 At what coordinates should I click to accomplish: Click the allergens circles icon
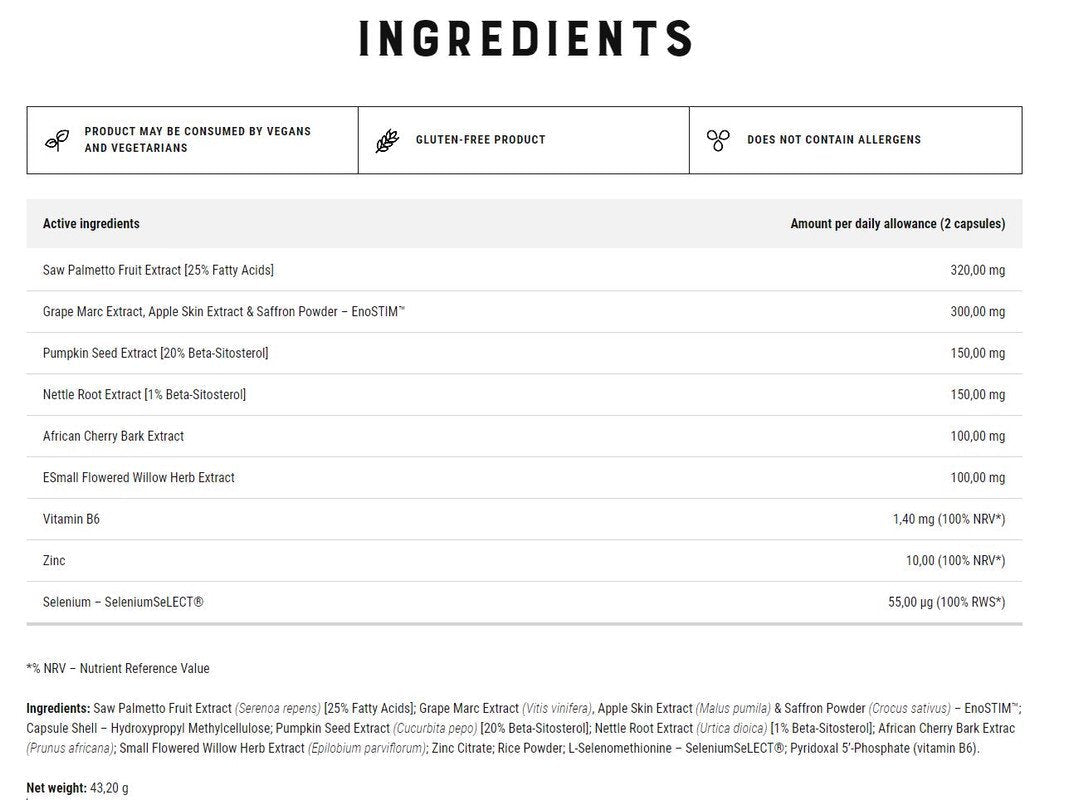[718, 140]
